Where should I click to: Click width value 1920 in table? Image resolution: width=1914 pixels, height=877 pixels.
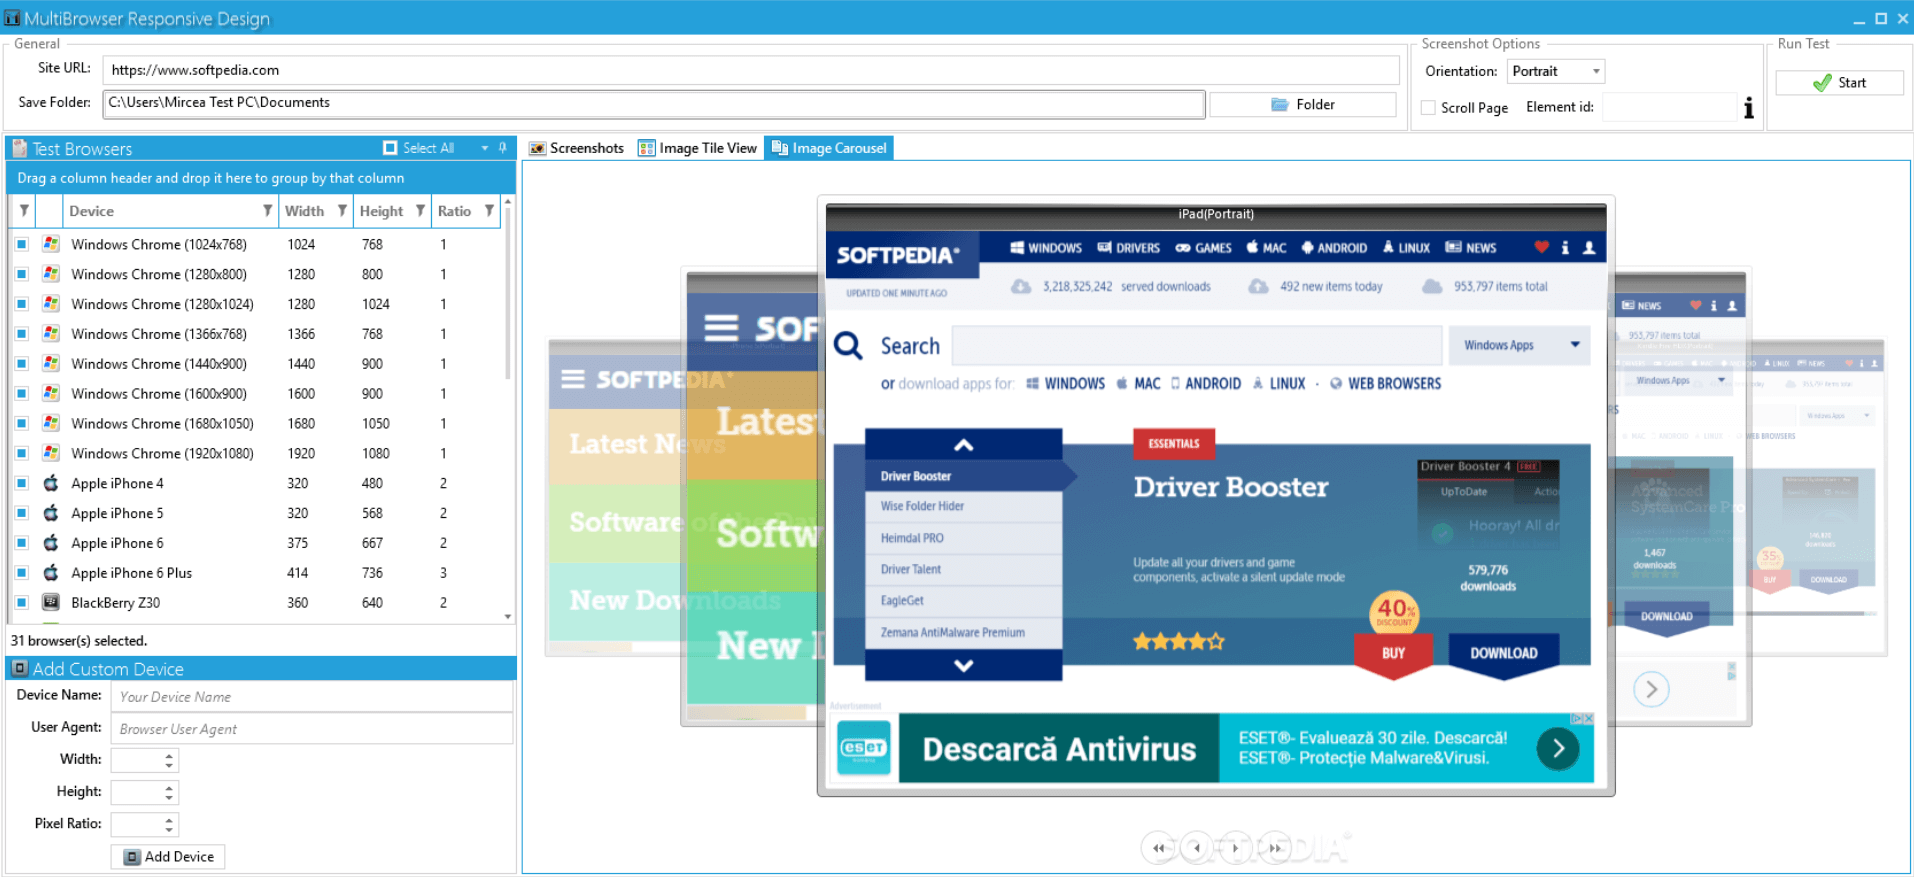click(301, 453)
